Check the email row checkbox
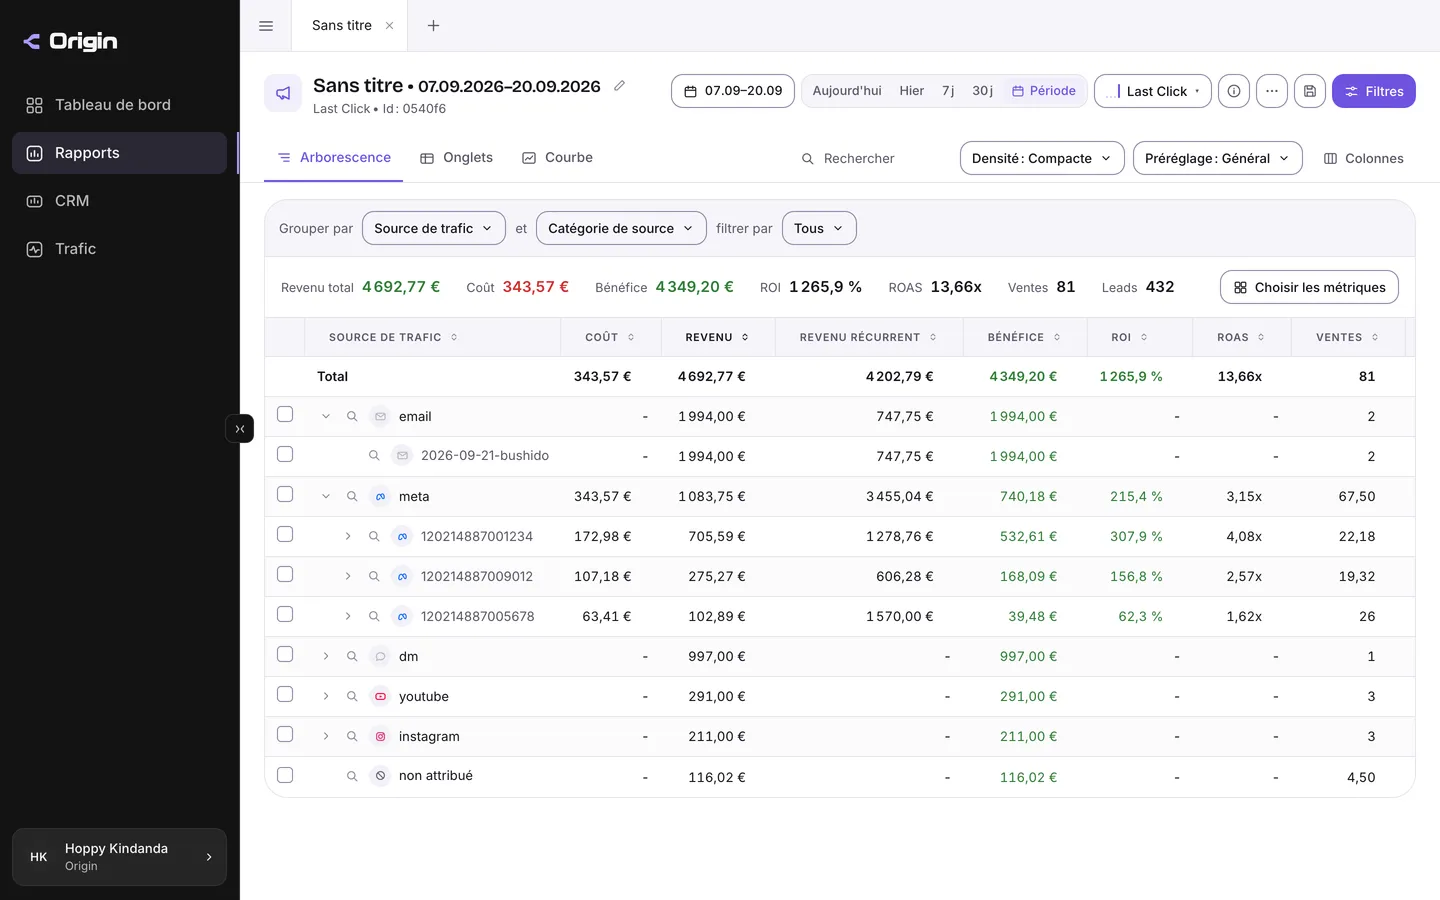 coord(285,414)
